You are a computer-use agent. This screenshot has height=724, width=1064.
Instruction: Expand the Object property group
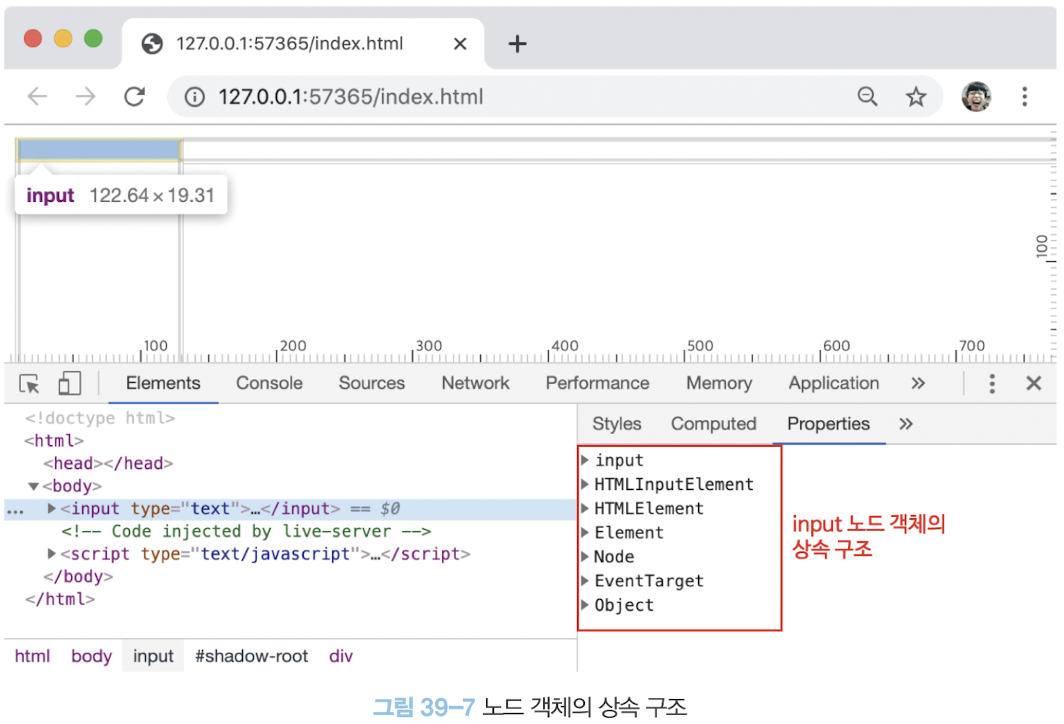point(585,605)
